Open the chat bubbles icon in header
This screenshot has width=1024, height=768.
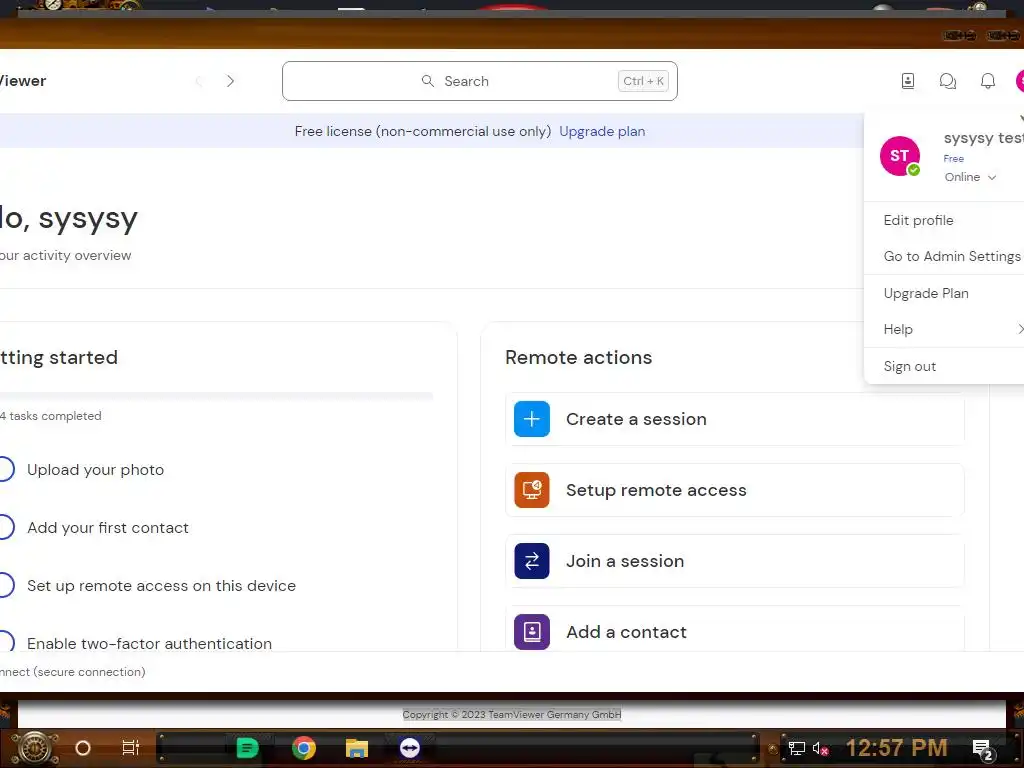click(x=948, y=81)
